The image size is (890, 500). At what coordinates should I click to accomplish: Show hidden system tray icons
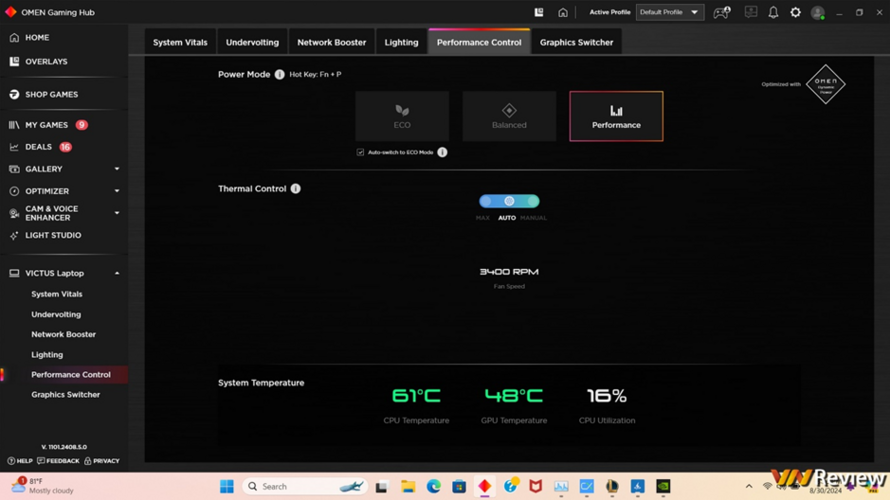click(x=749, y=486)
